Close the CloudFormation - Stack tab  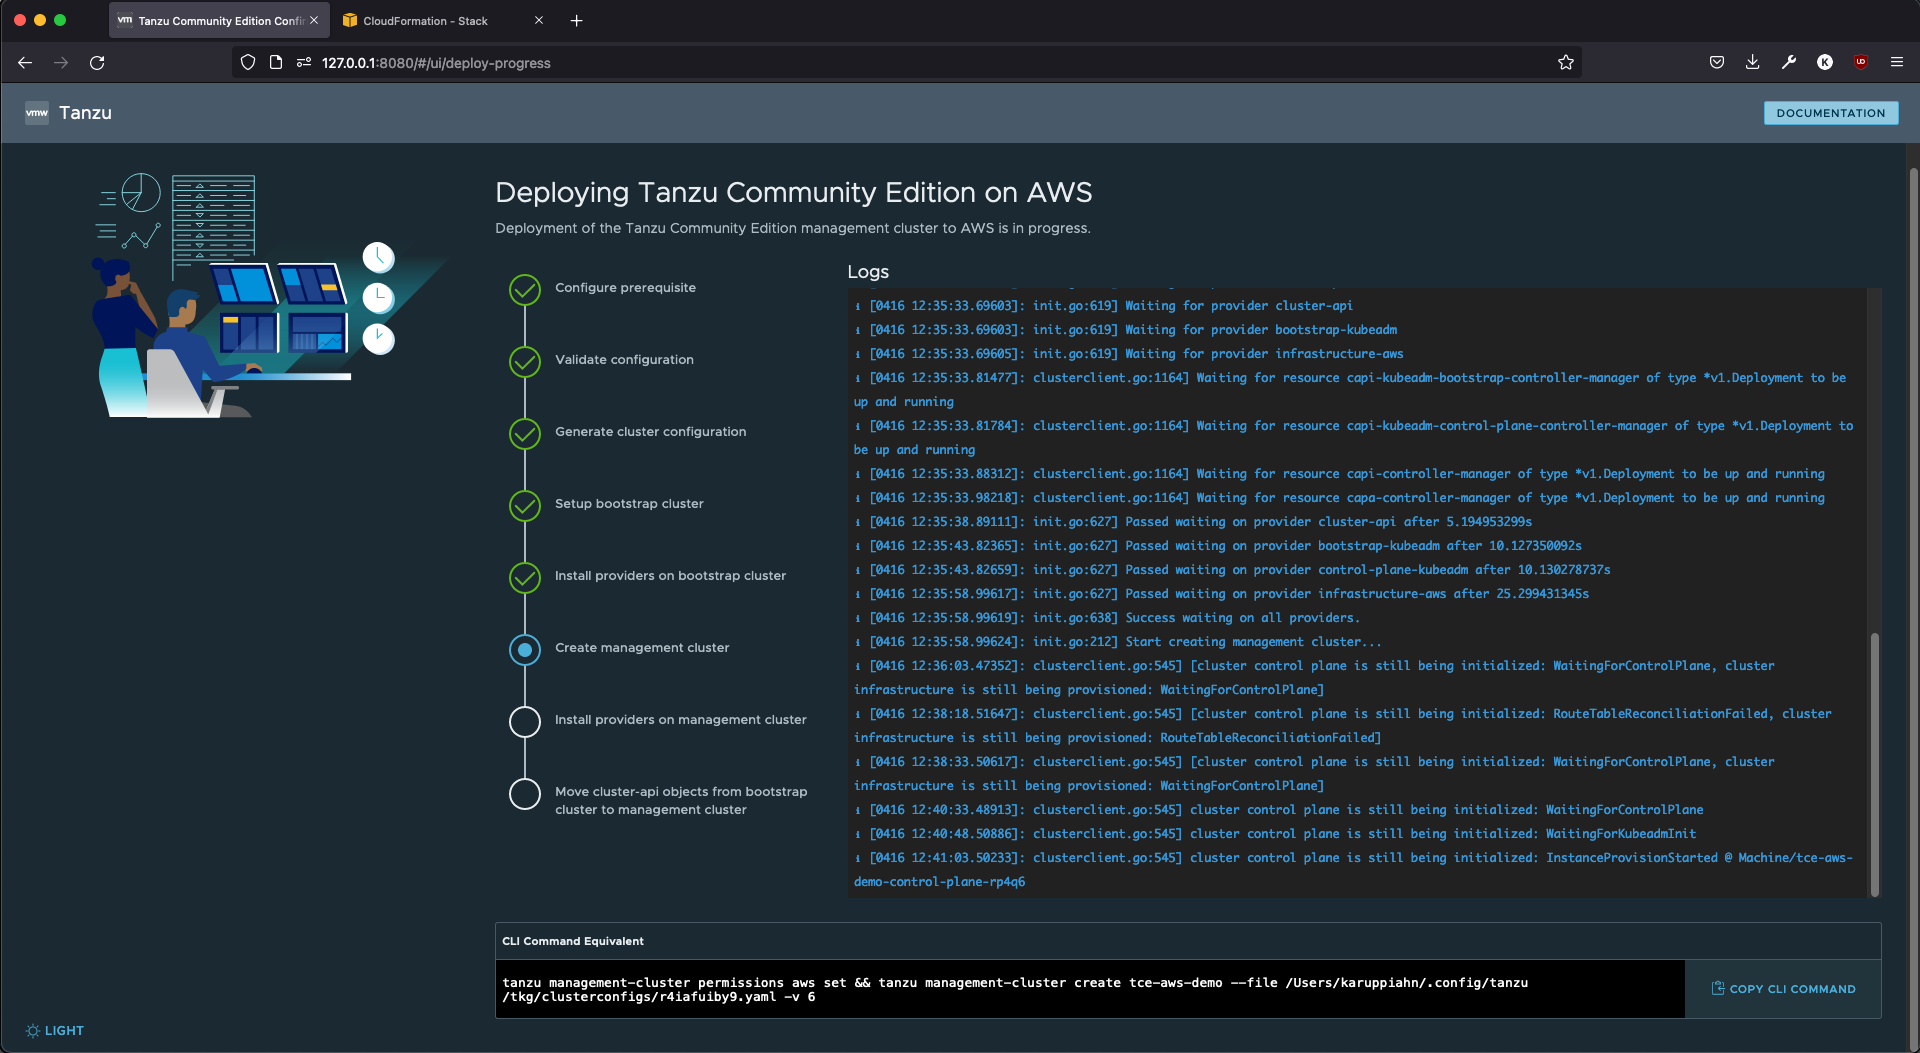point(539,20)
